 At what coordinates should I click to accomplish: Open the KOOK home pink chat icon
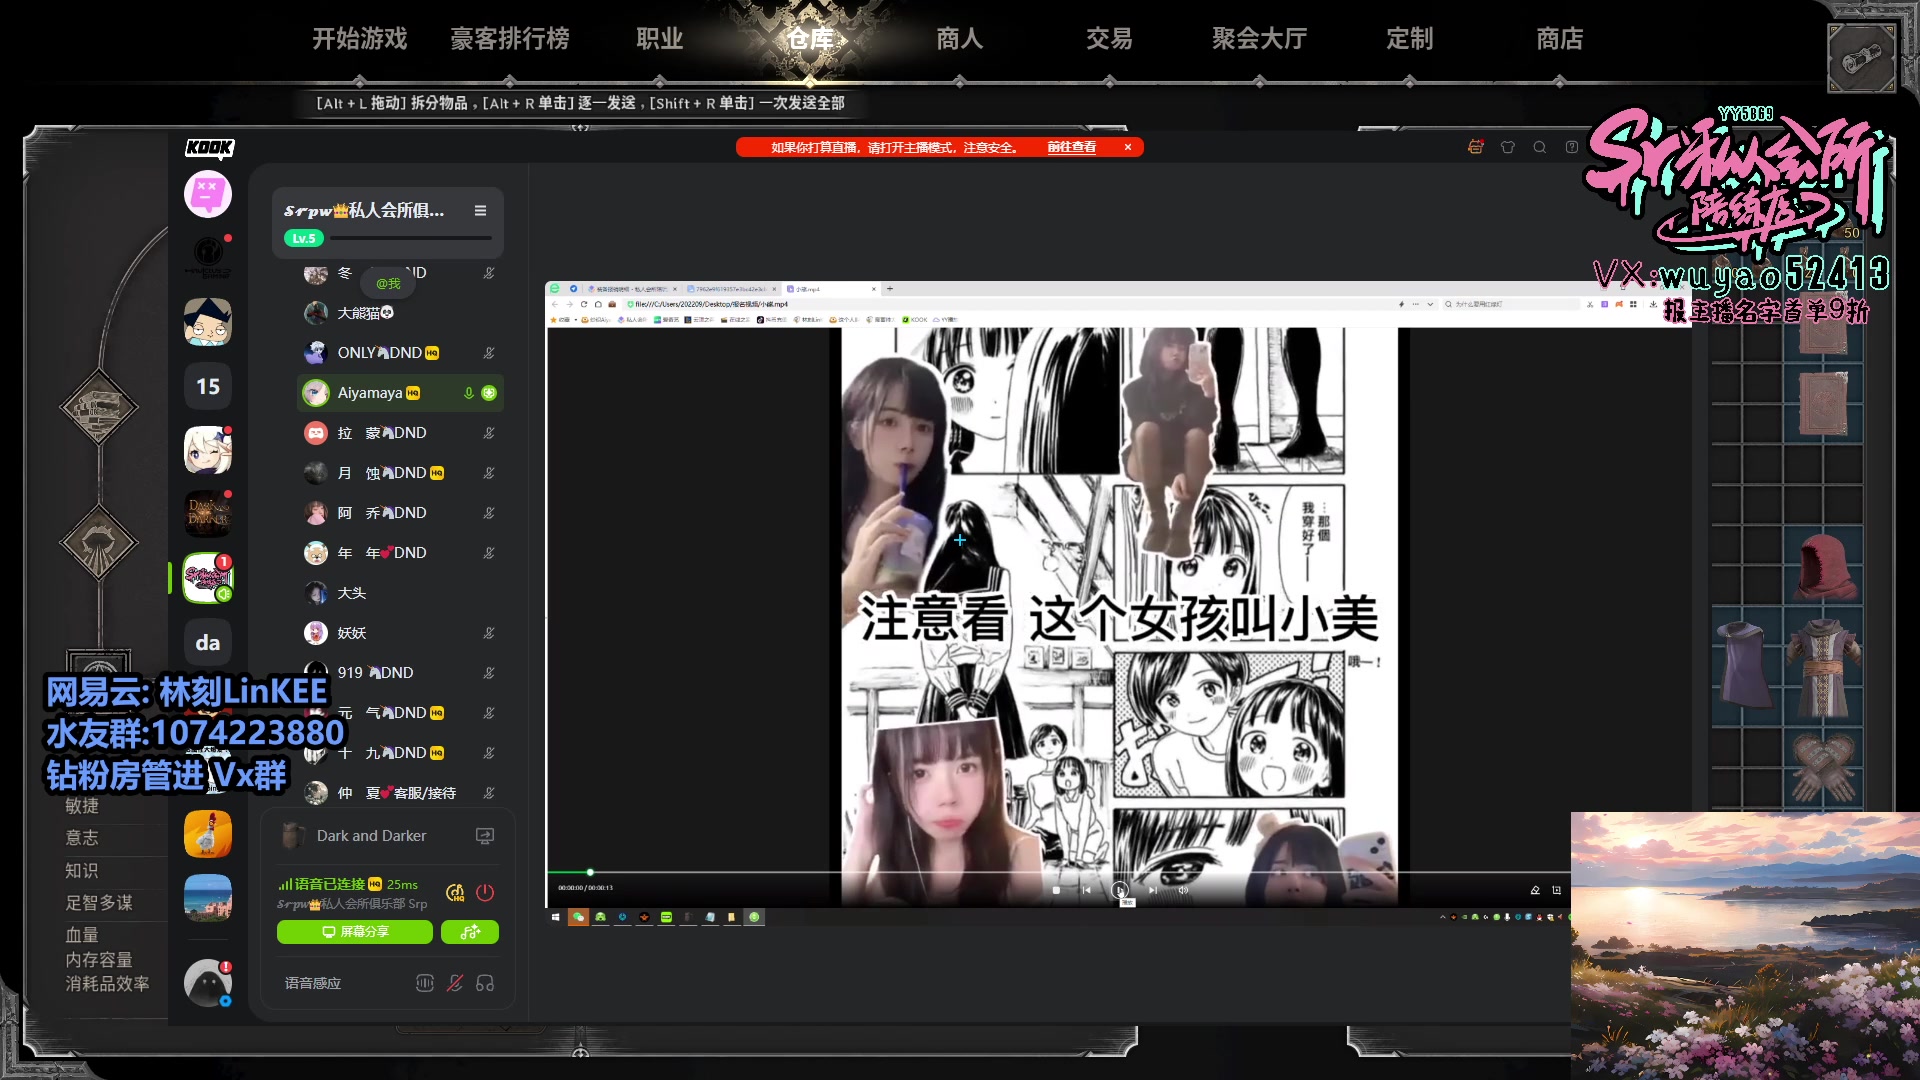[208, 194]
